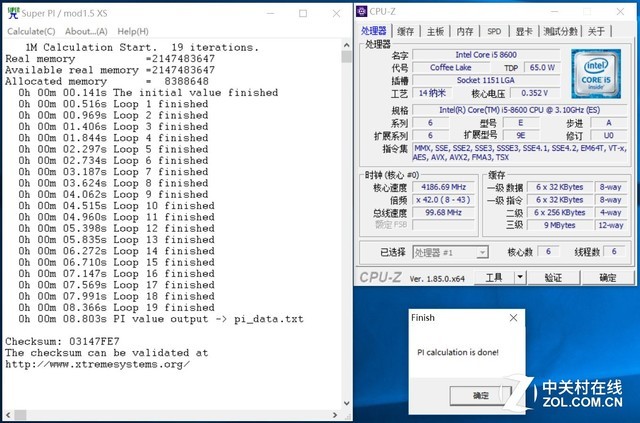This screenshot has width=640, height=423.
Task: Click the Super PI horizontal scrollbar thumb
Action: point(20,415)
